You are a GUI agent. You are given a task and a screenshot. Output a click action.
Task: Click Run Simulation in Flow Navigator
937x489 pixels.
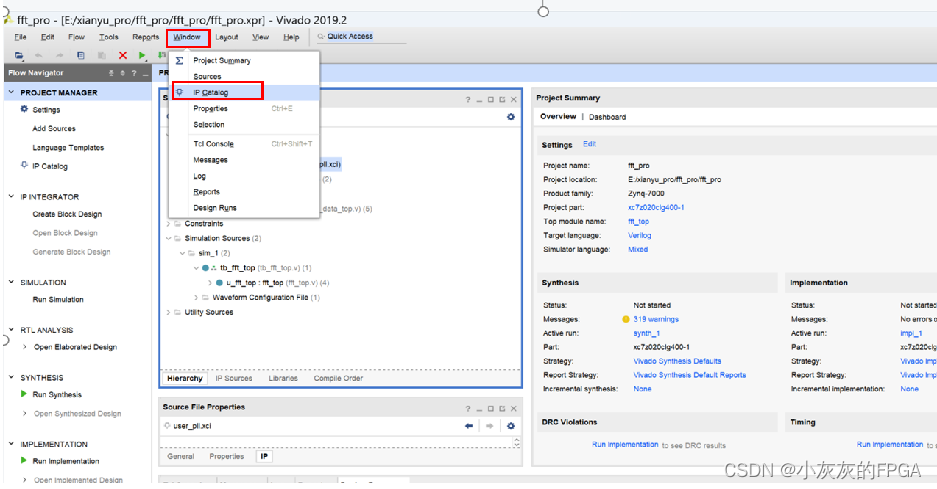point(58,299)
